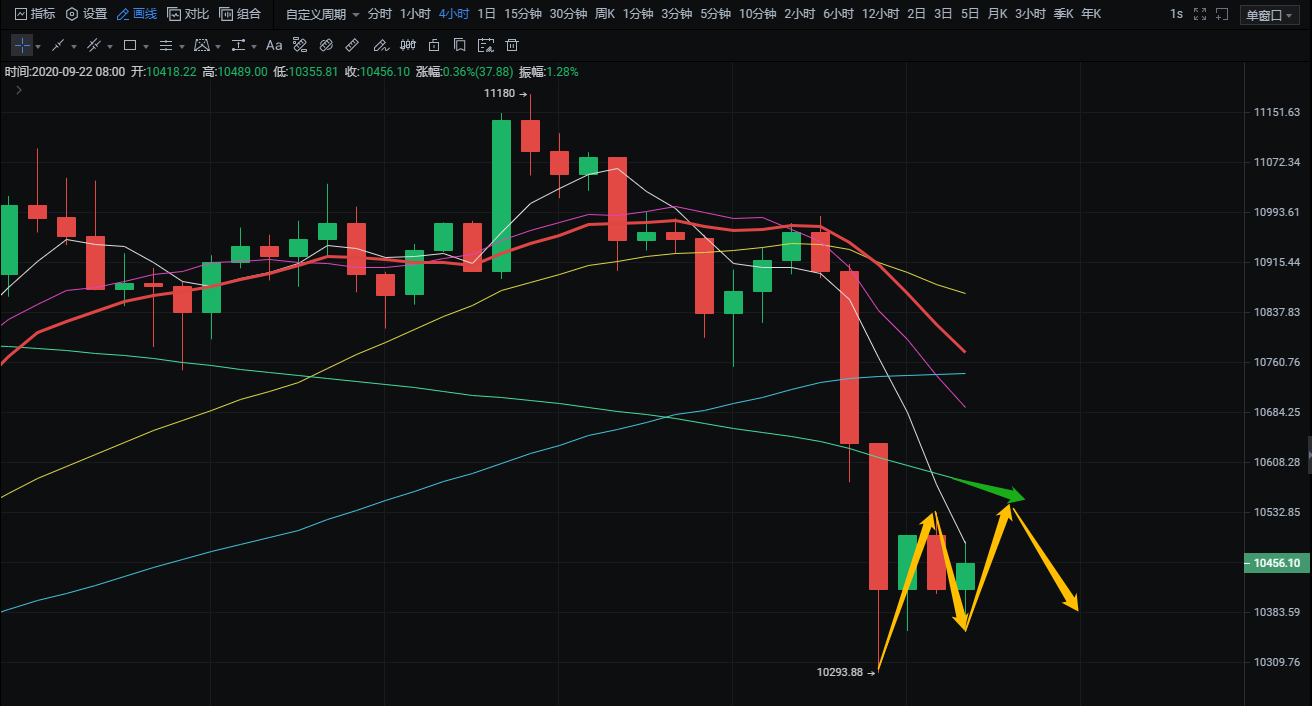Screen dimensions: 1312x706
Task: Enter fullscreen mode using the expand icon
Action: (1200, 14)
